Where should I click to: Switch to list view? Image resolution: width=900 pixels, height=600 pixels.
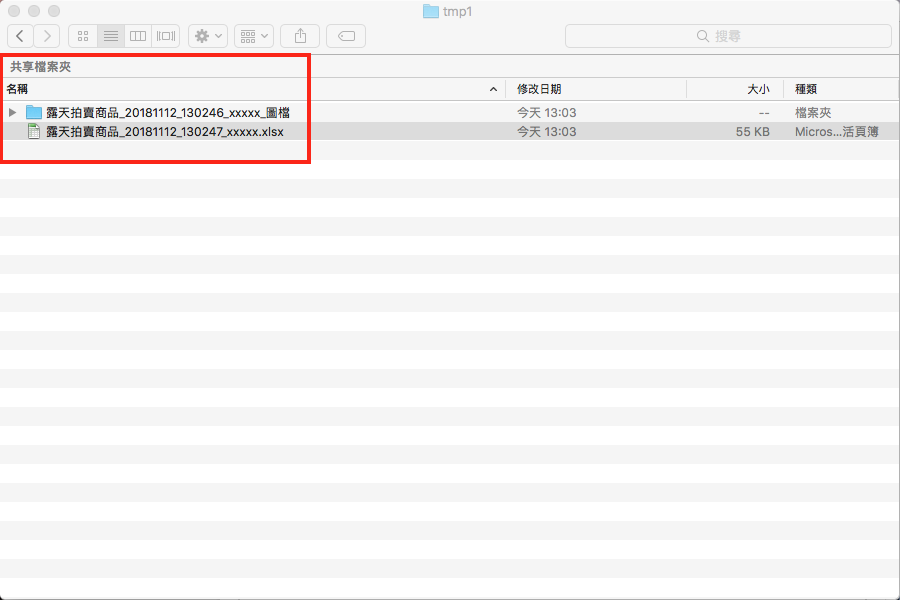pos(111,36)
